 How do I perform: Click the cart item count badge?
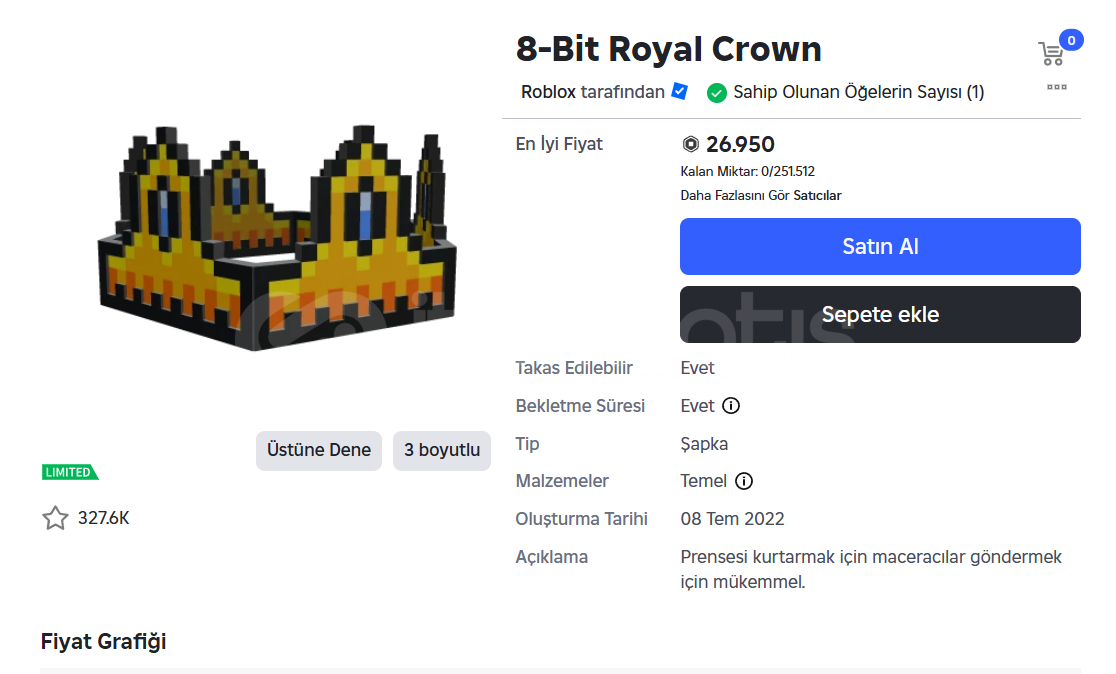click(x=1071, y=40)
